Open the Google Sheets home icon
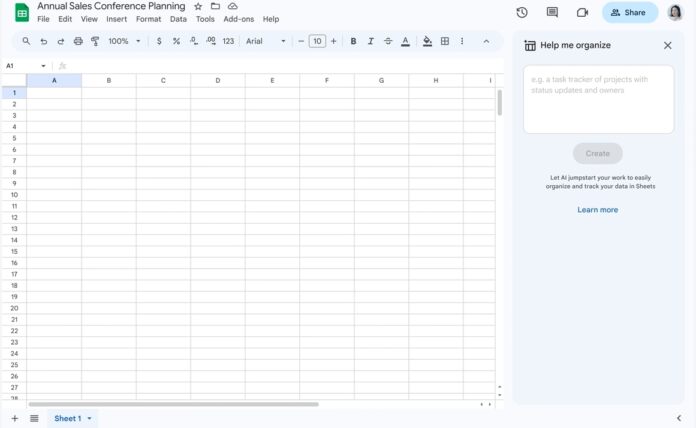 pos(21,12)
